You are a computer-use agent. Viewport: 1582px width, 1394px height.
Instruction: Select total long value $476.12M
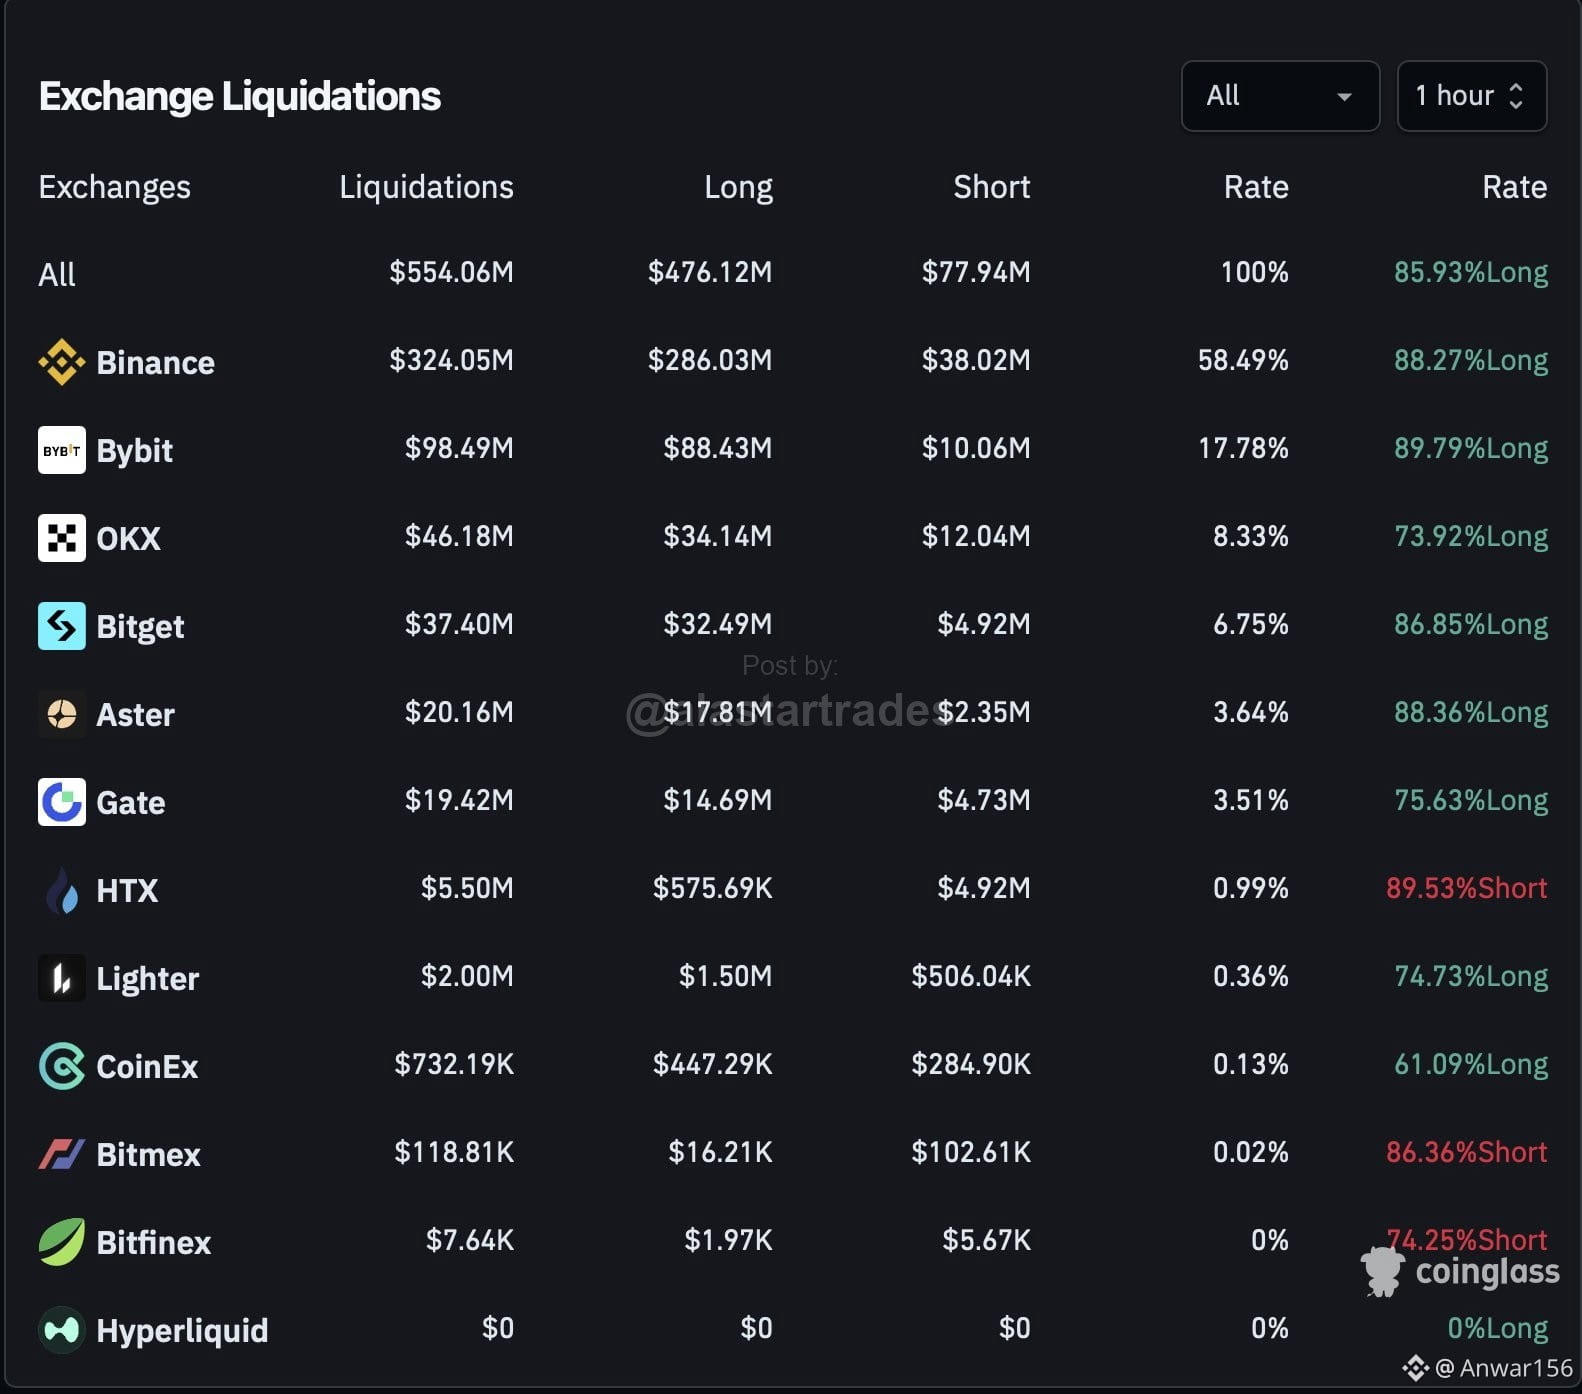(x=710, y=272)
